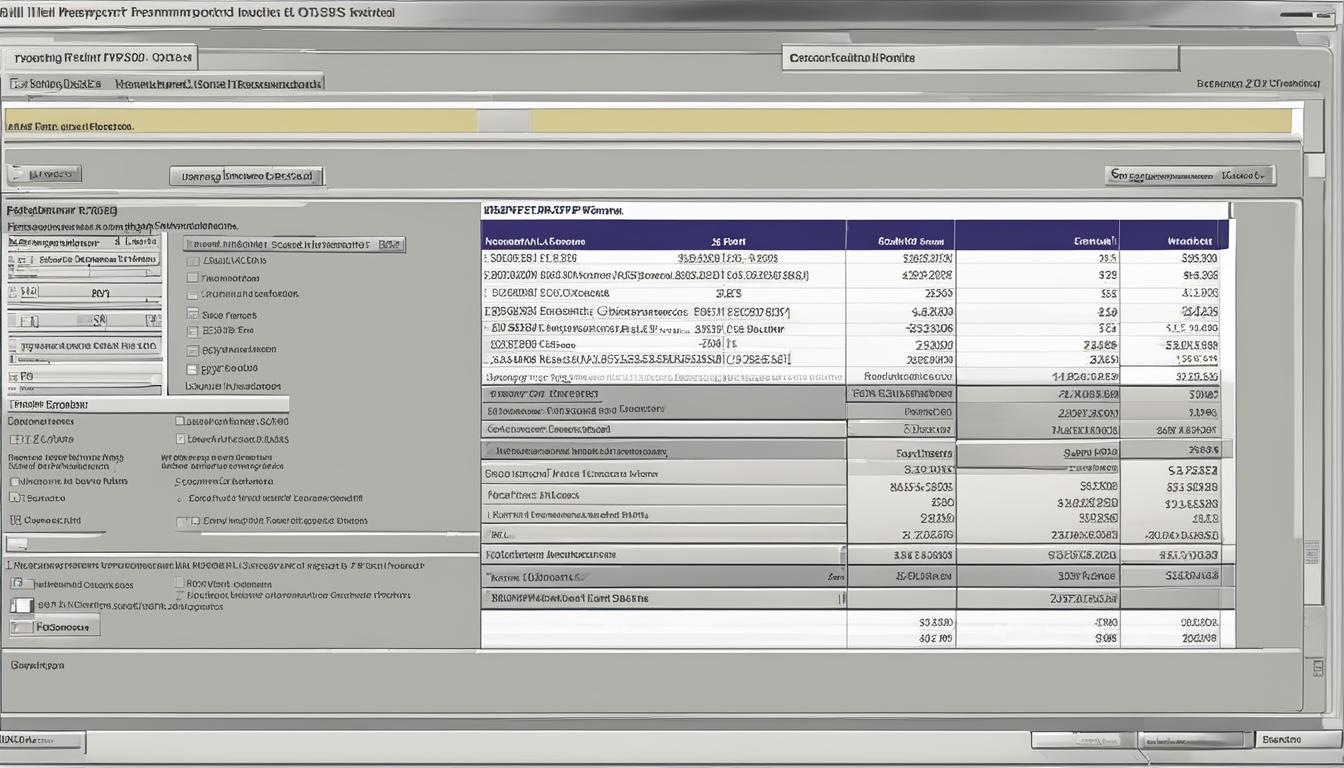
Task: Select the second tab in the tab row above the yellow bar
Action: click(x=217, y=84)
